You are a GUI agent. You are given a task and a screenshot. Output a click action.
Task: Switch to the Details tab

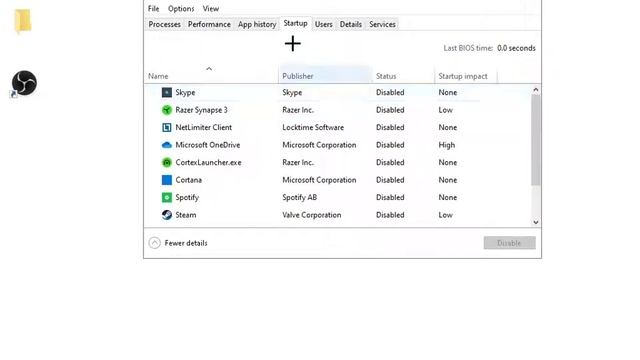pos(351,24)
